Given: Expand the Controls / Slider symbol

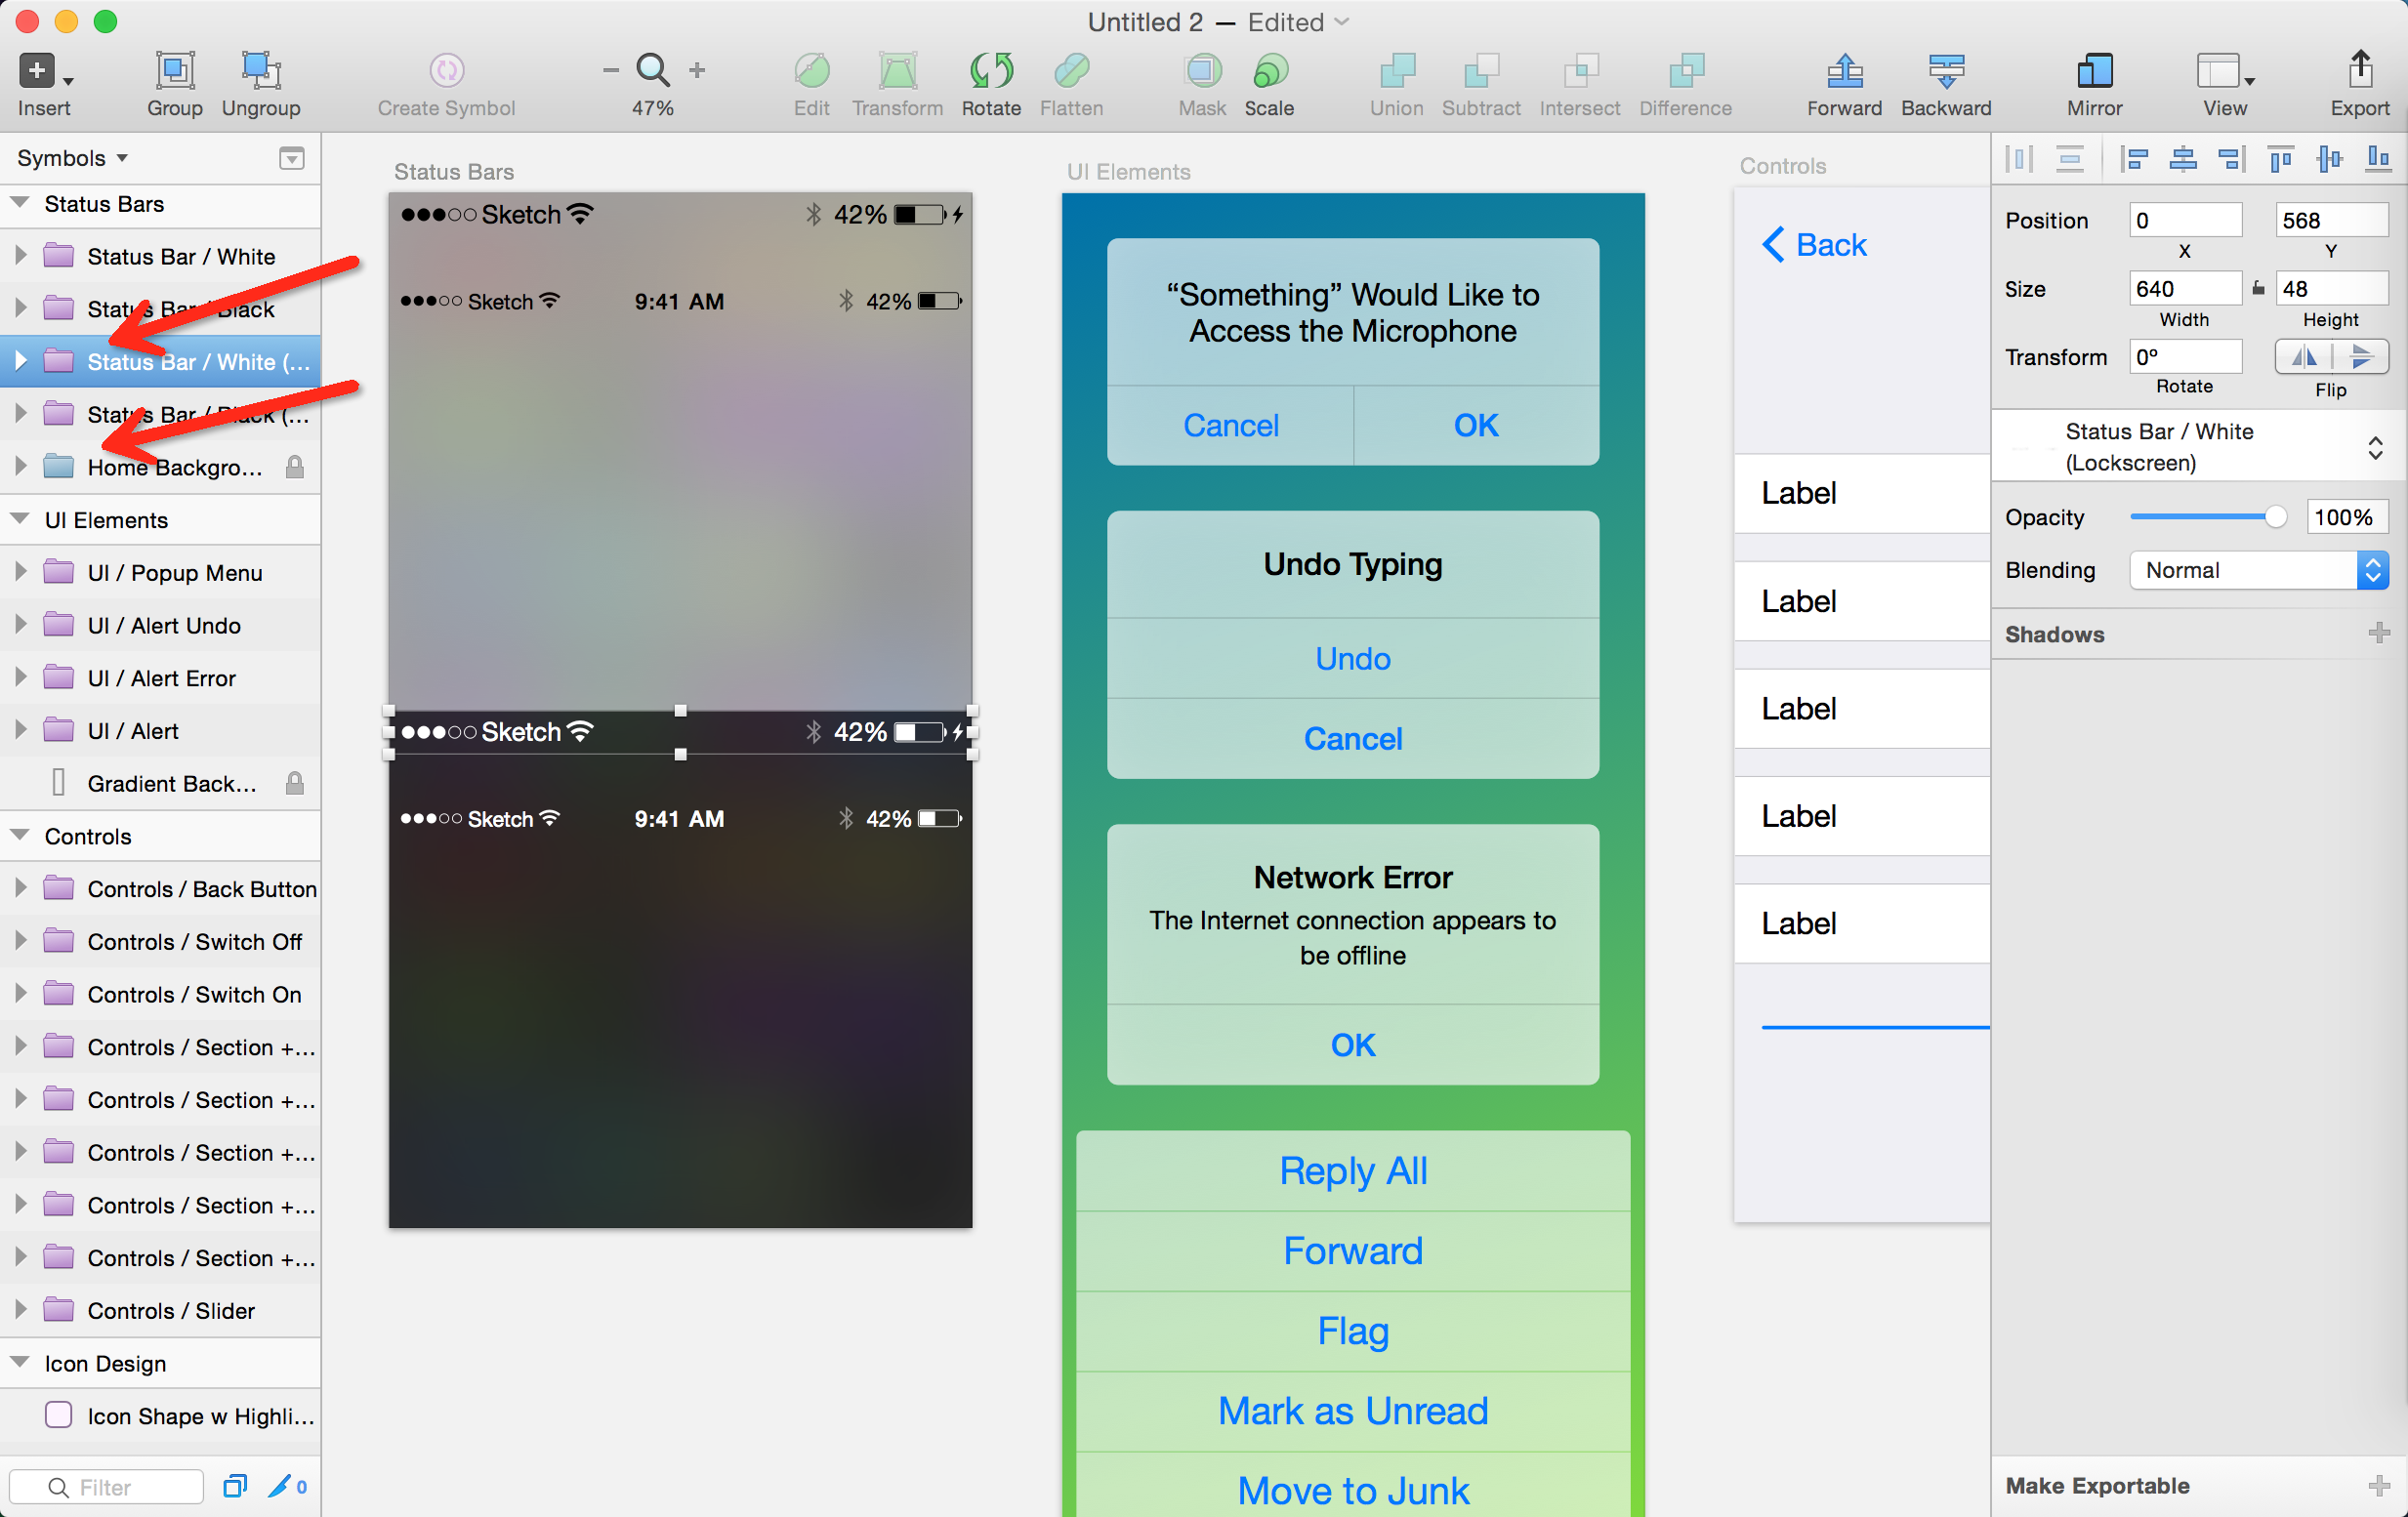Looking at the screenshot, I should [20, 1309].
